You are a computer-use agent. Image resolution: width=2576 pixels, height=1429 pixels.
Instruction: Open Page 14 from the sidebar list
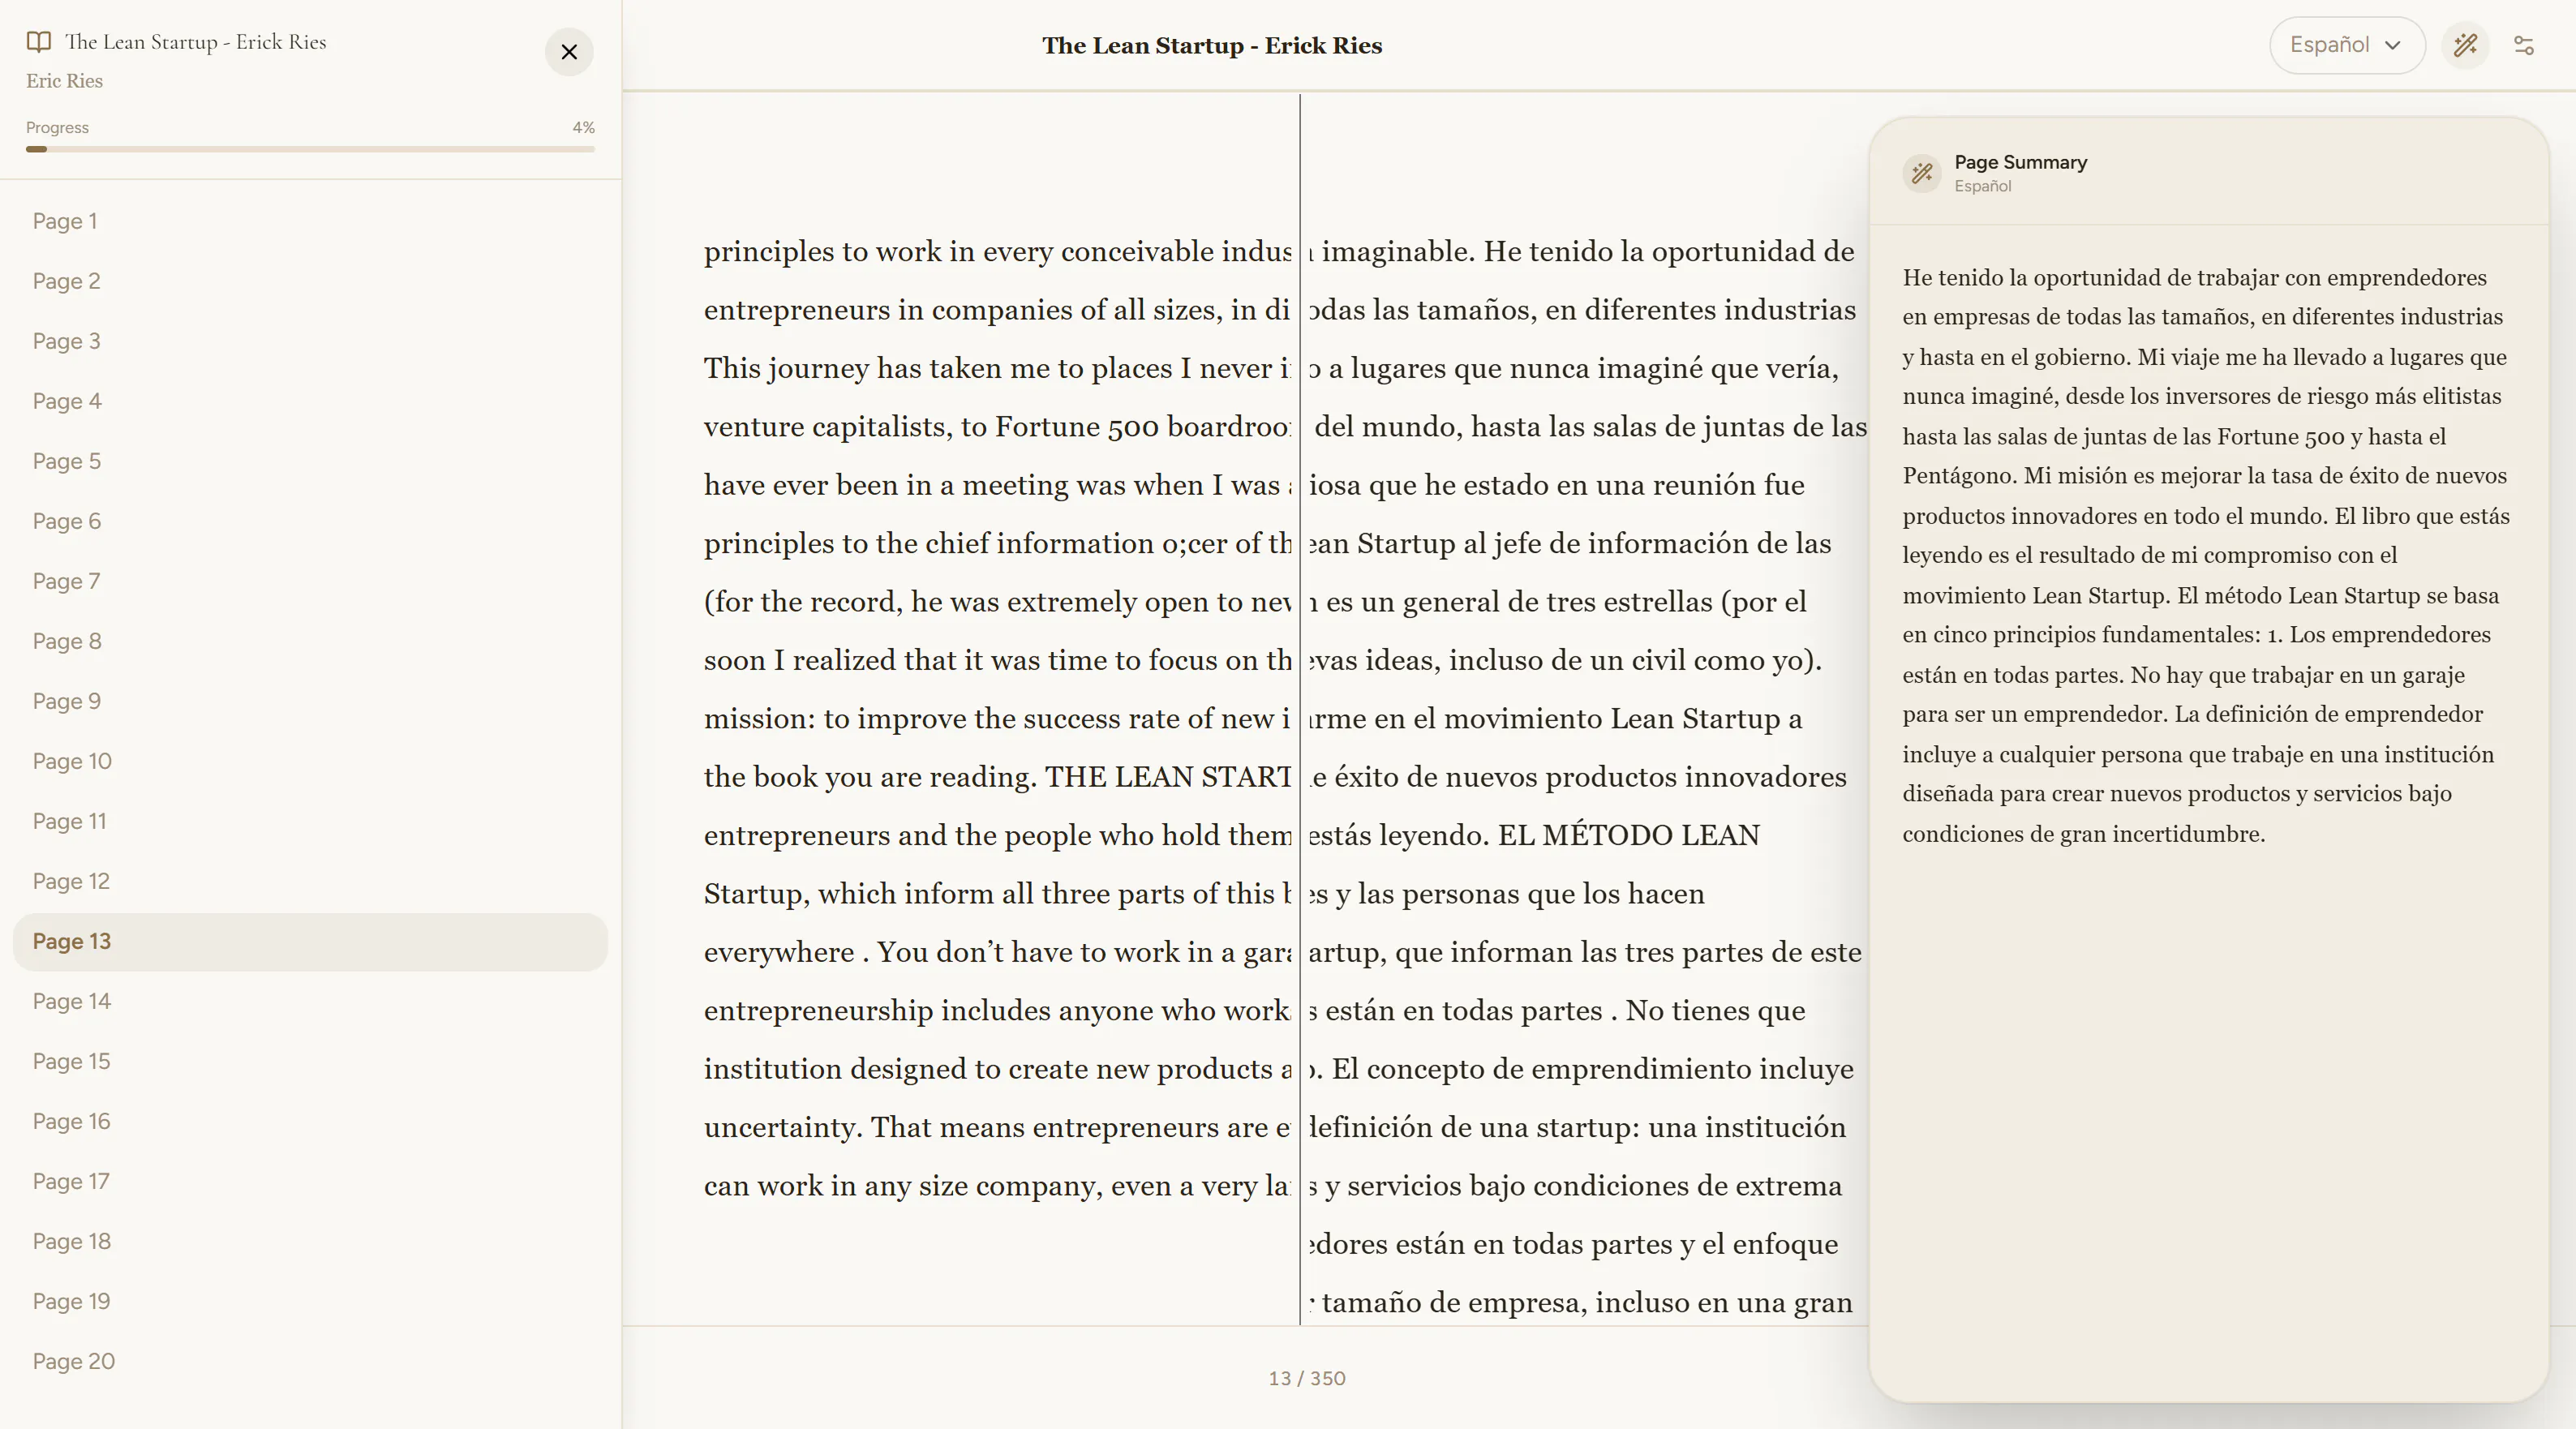pyautogui.click(x=310, y=1001)
